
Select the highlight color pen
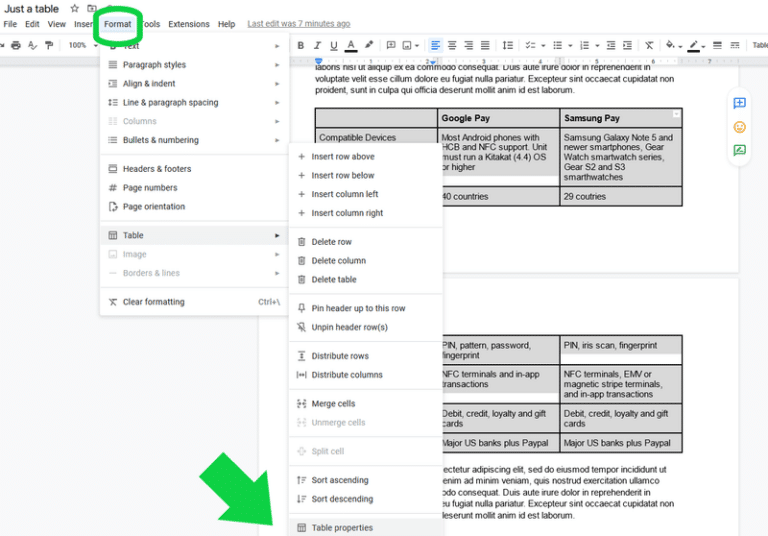[369, 45]
